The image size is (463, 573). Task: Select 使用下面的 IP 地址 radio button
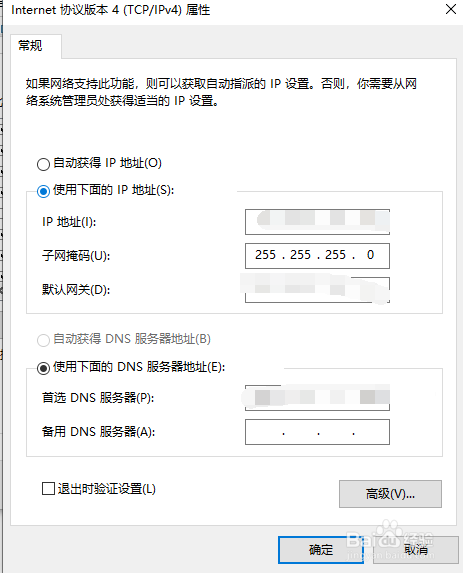point(43,191)
